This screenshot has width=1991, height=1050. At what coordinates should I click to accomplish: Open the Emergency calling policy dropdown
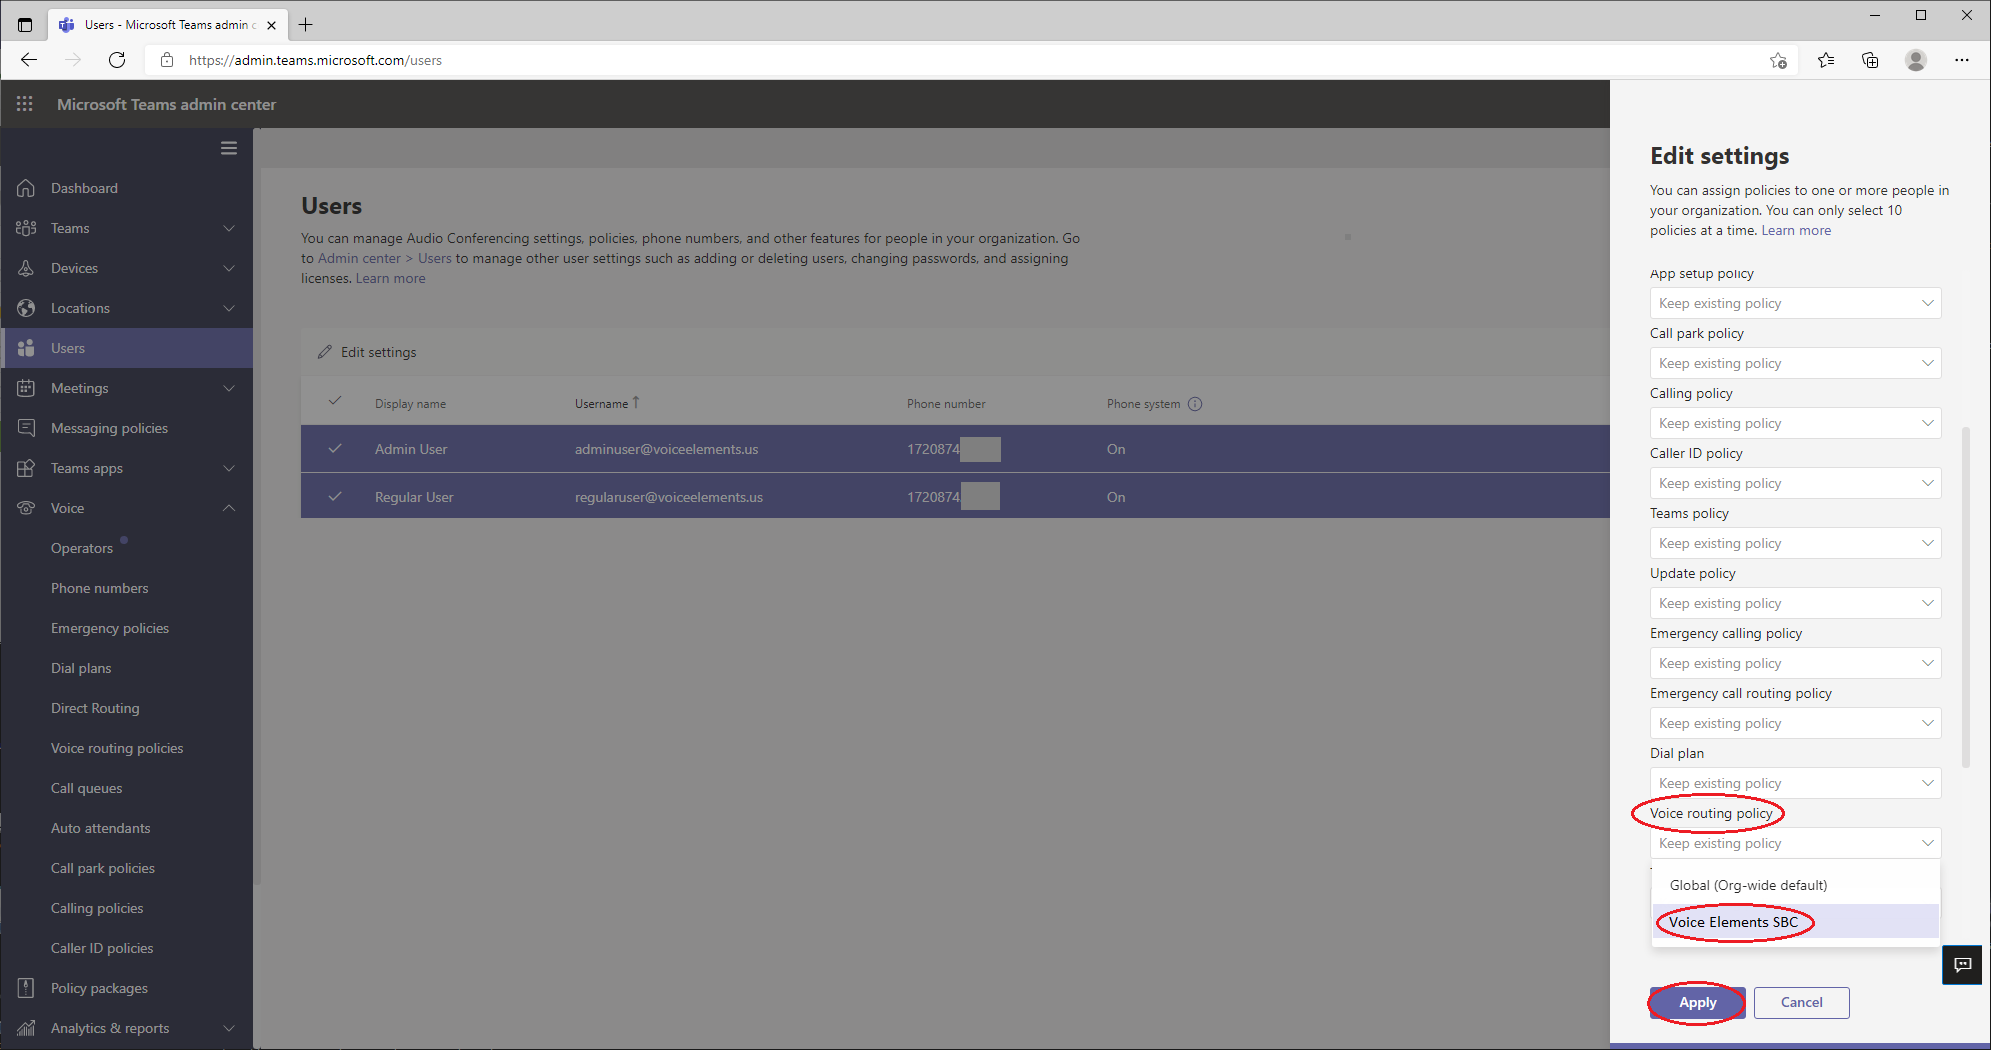pos(1795,663)
